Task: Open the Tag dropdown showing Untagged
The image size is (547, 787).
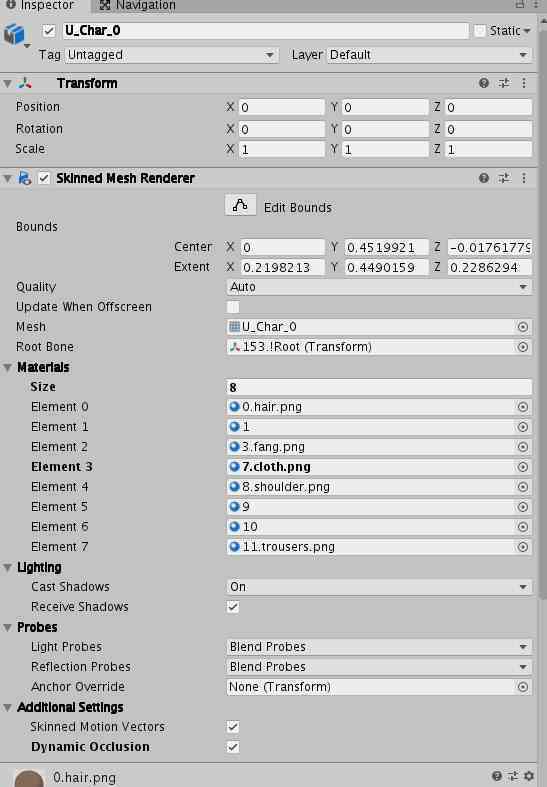Action: (x=172, y=55)
